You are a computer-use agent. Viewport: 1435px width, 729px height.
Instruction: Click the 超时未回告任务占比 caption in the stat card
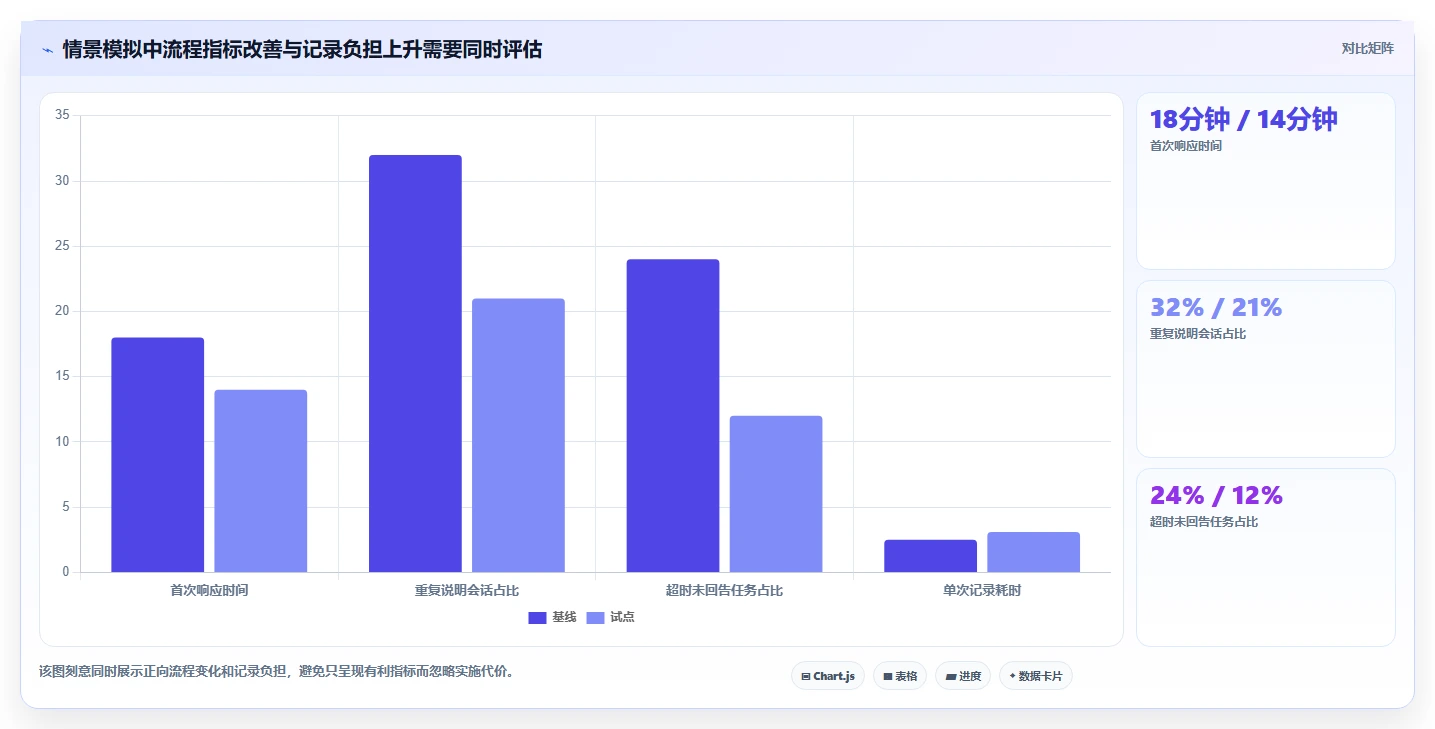(x=1204, y=521)
